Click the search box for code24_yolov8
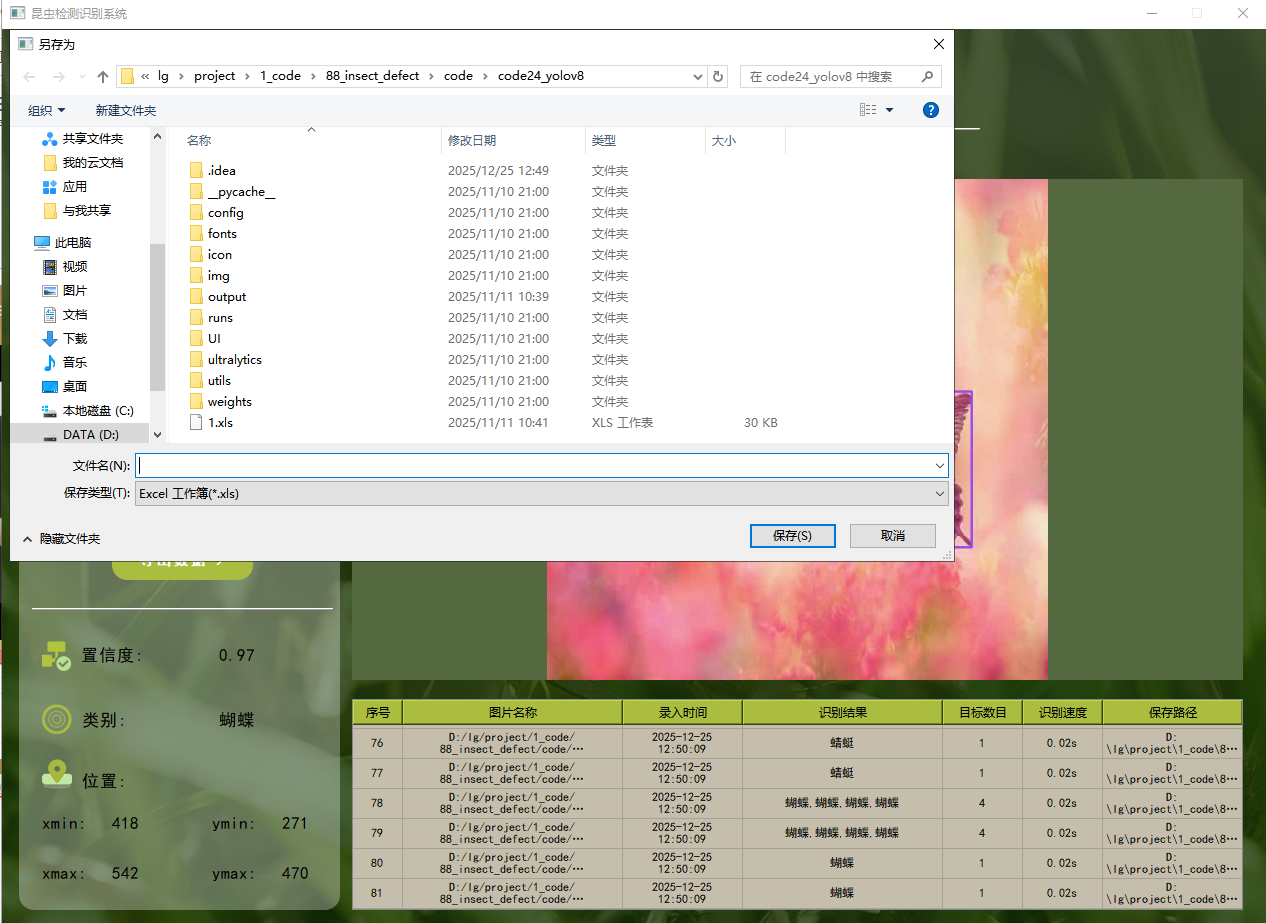Screen dimensions: 1266x923 point(840,76)
